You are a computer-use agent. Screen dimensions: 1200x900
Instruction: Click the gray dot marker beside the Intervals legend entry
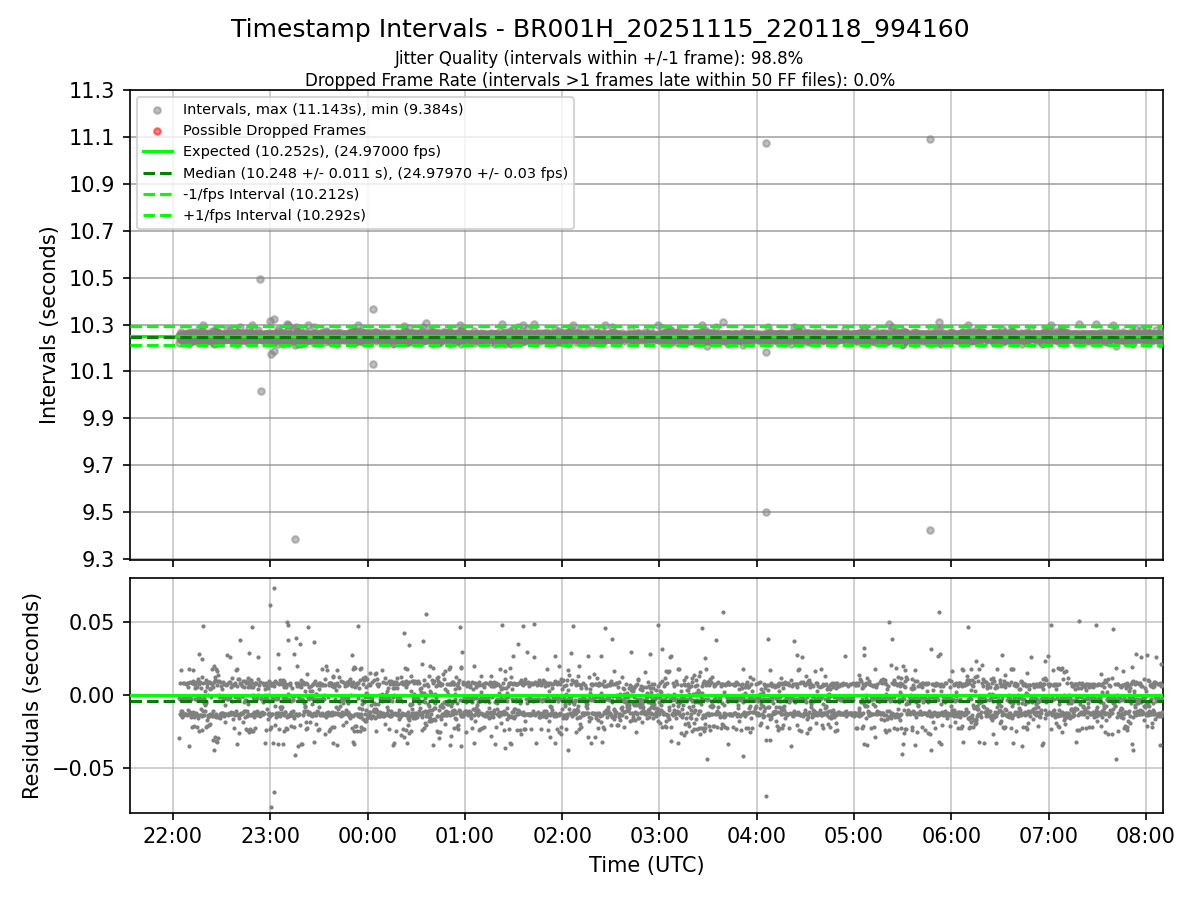pos(157,110)
